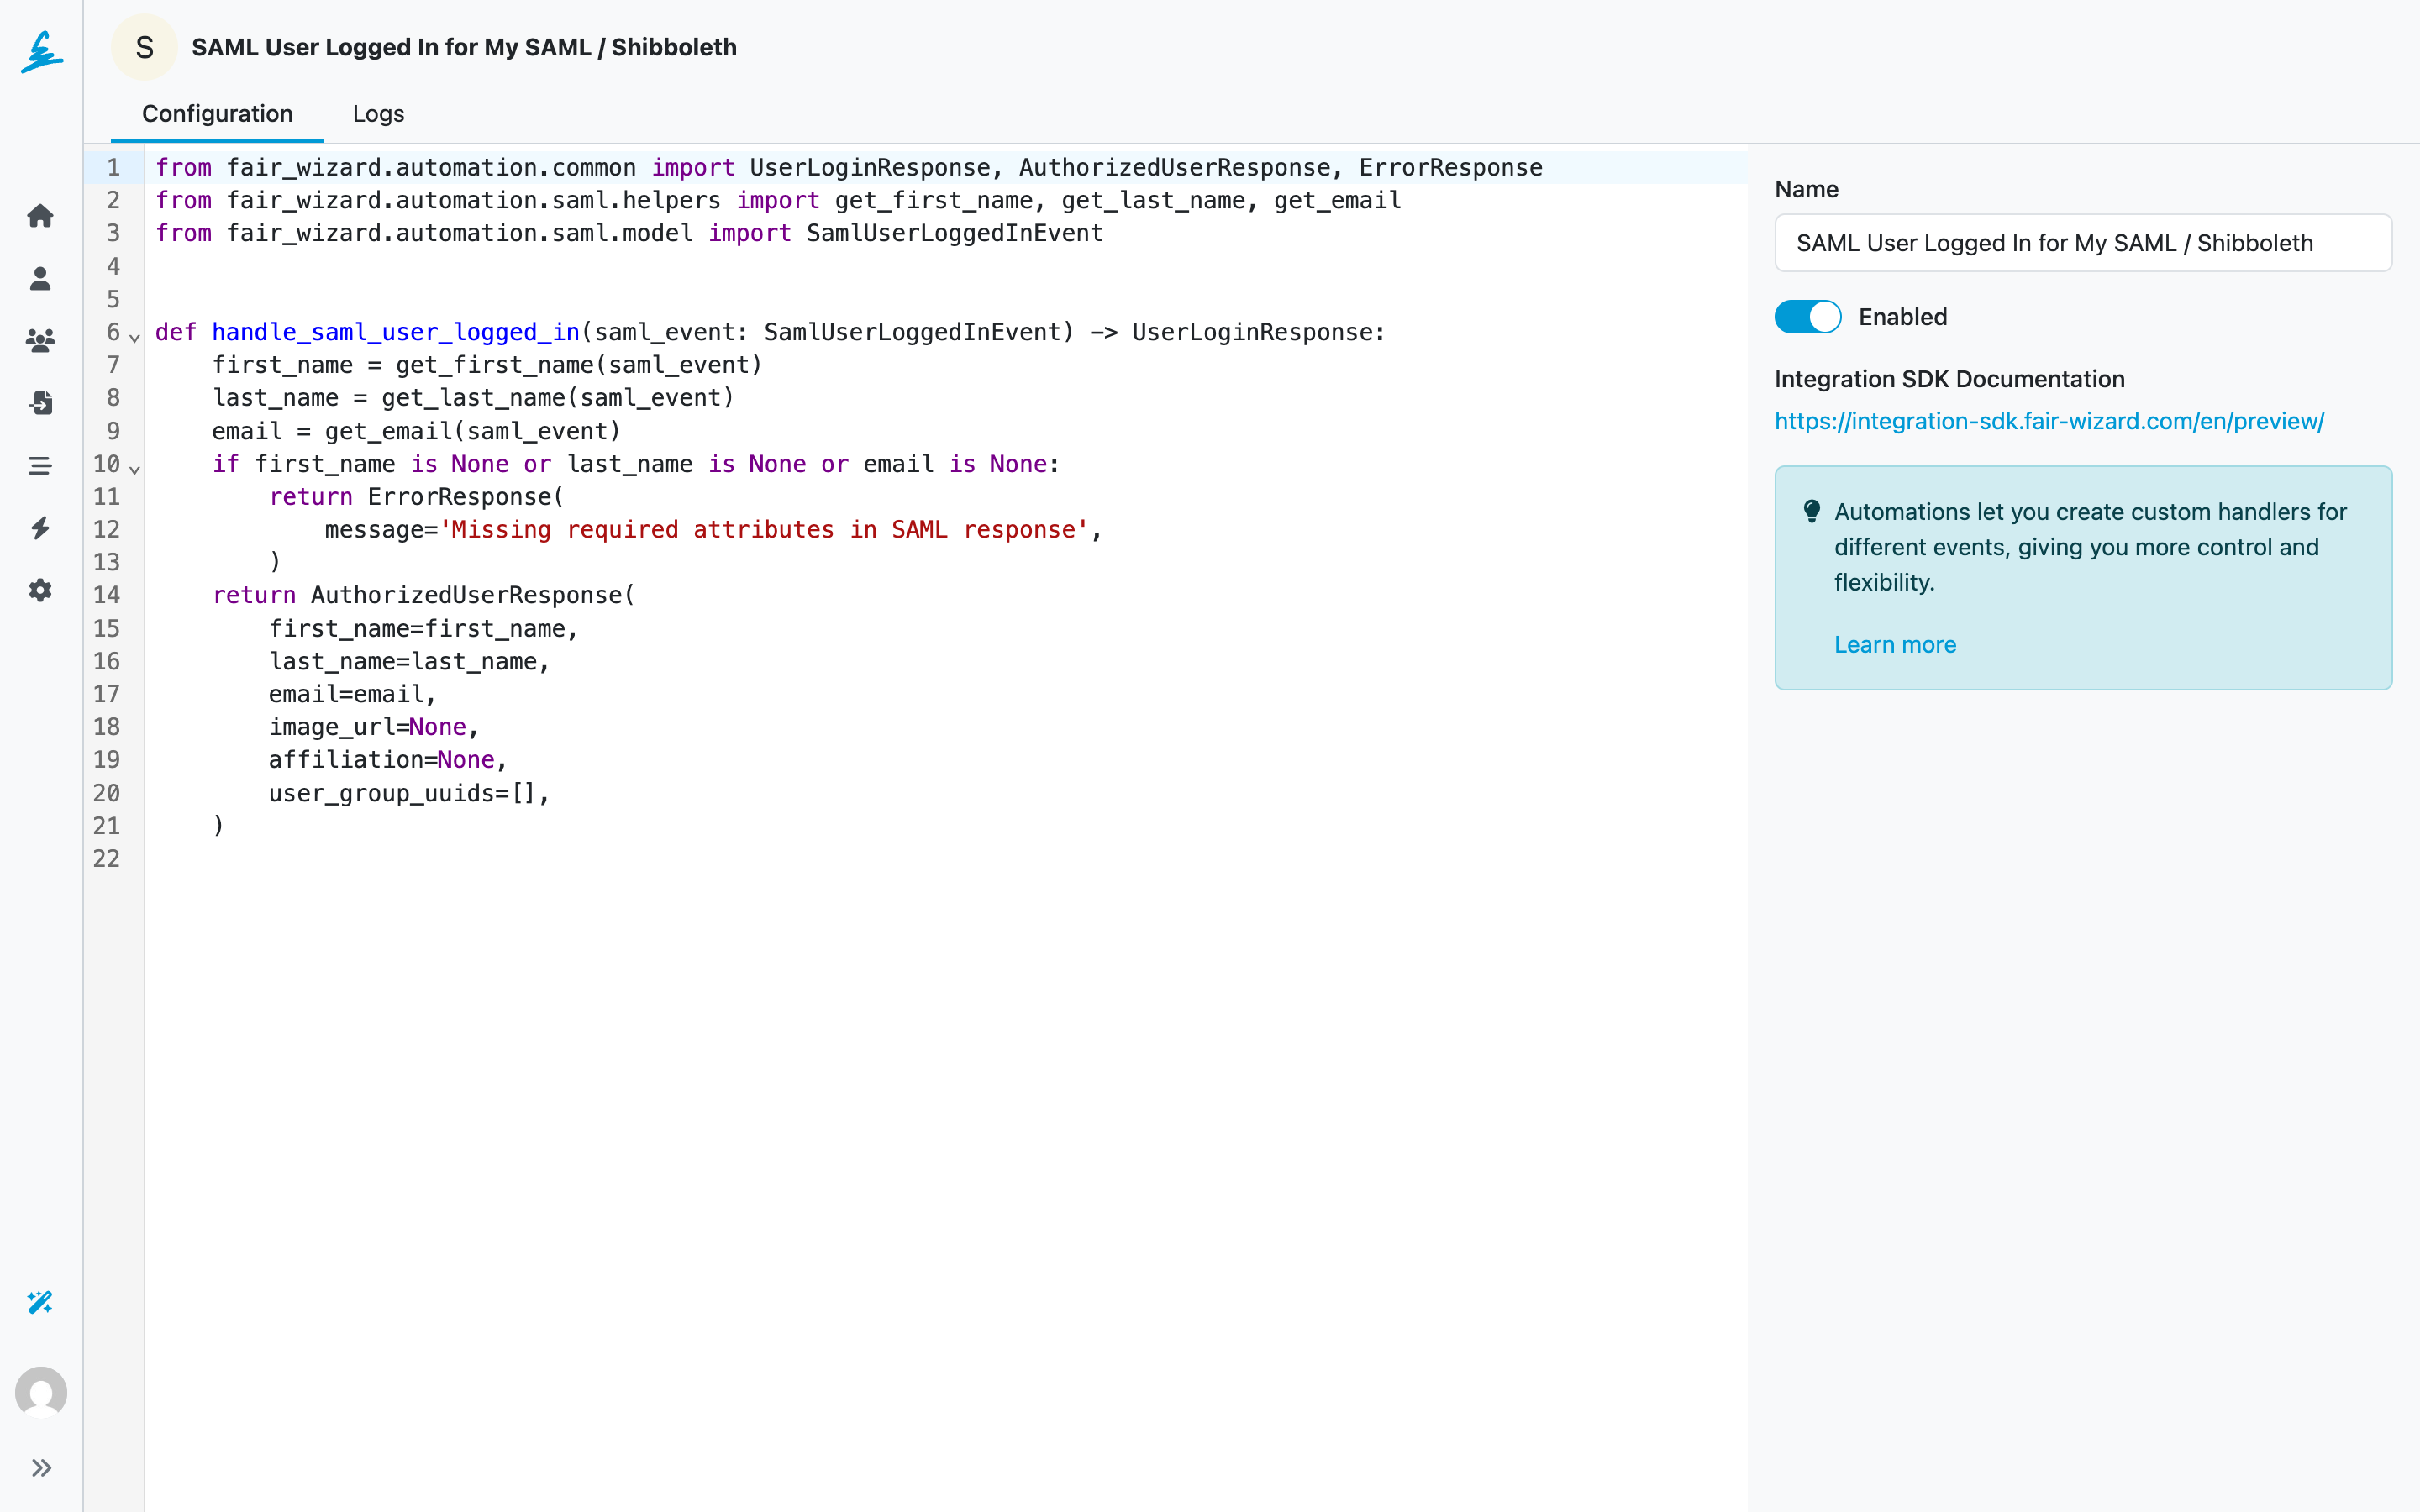Open the Home dashboard icon
The image size is (2420, 1512).
(x=40, y=216)
